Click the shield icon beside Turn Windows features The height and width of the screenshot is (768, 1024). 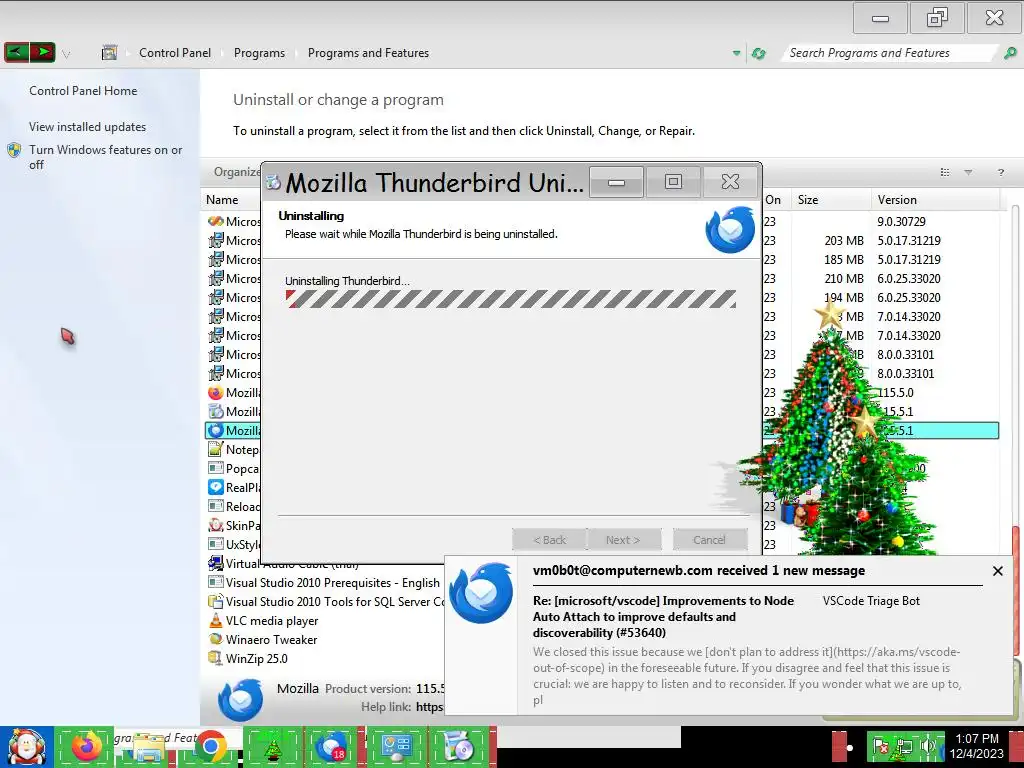[14, 150]
